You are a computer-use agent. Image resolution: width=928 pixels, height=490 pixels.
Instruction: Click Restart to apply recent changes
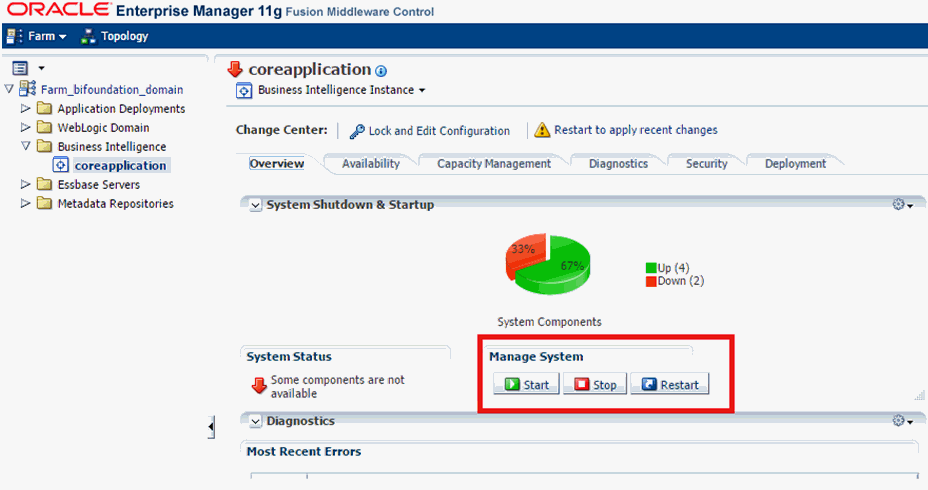(636, 130)
